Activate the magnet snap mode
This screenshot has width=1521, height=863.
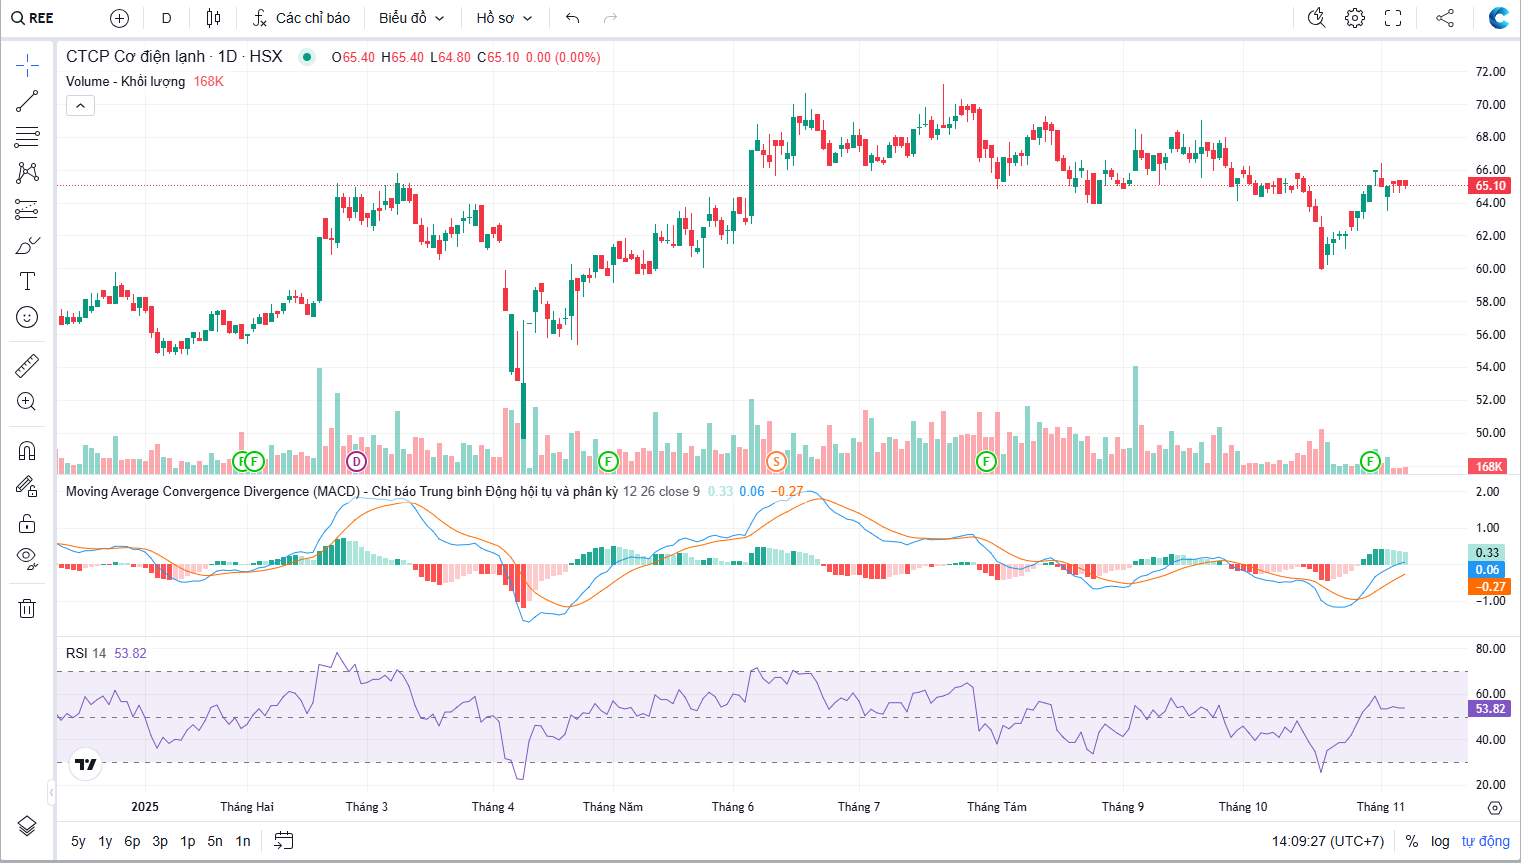click(x=27, y=450)
